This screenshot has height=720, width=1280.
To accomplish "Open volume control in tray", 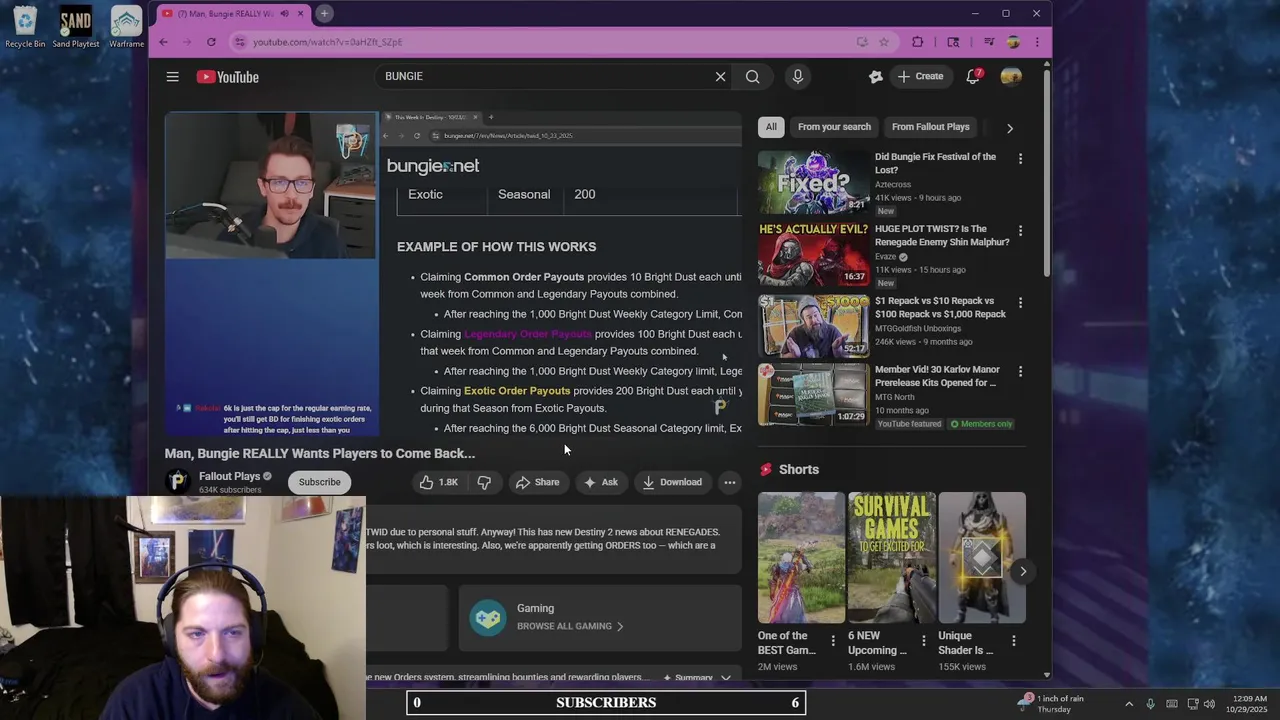I will click(1208, 704).
